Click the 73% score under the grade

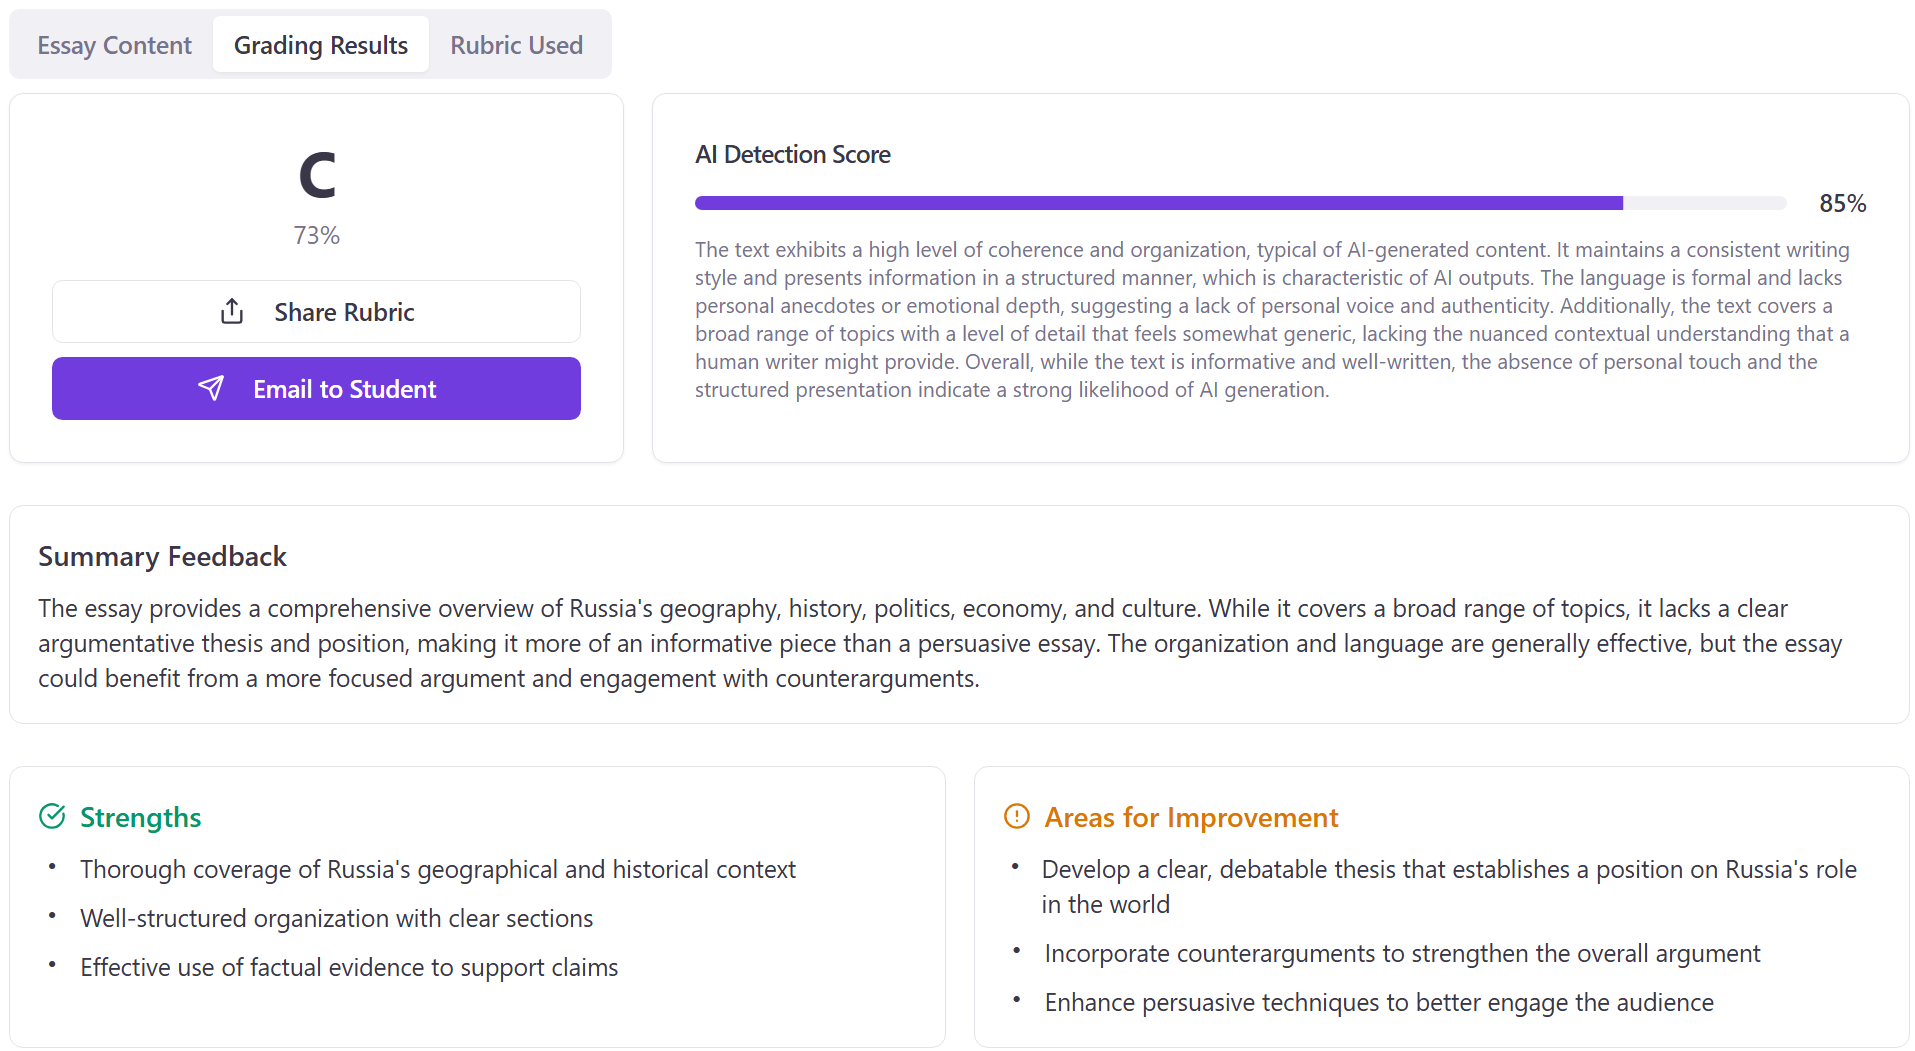click(316, 236)
